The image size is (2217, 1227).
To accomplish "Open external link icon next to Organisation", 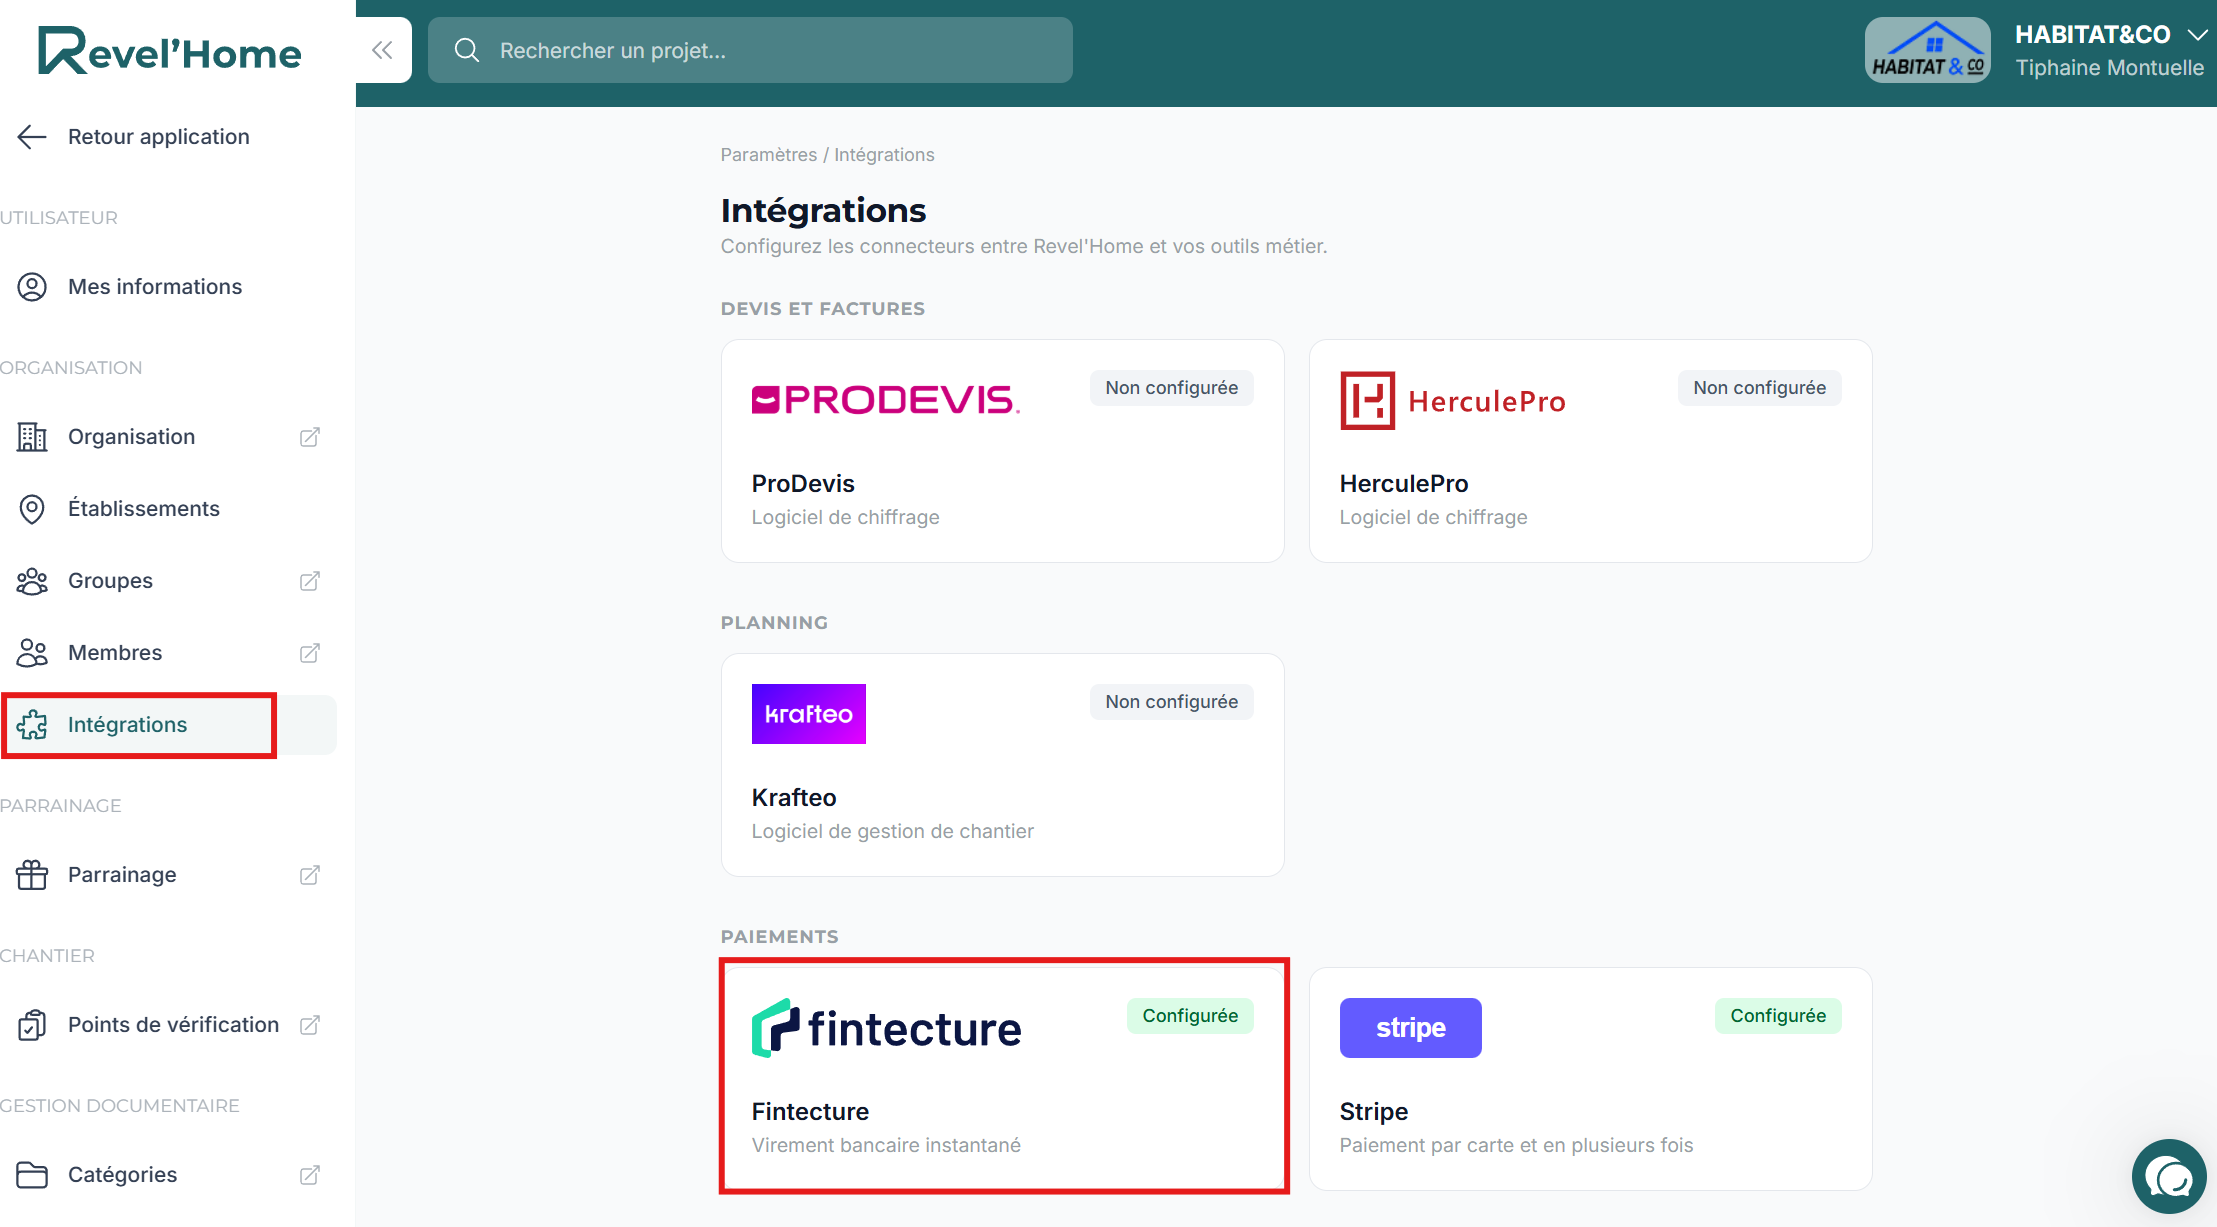I will click(310, 437).
